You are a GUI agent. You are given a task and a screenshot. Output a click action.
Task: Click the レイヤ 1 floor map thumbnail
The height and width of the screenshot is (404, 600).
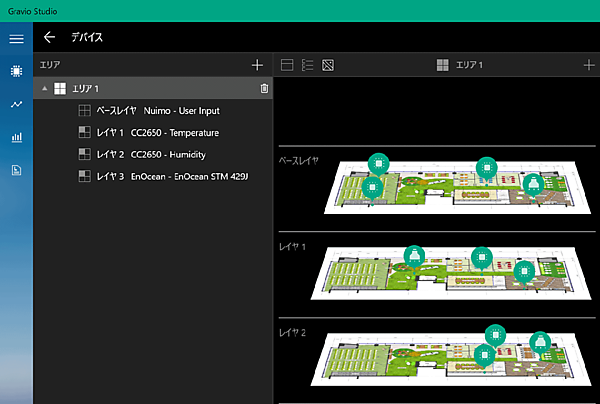pyautogui.click(x=450, y=272)
